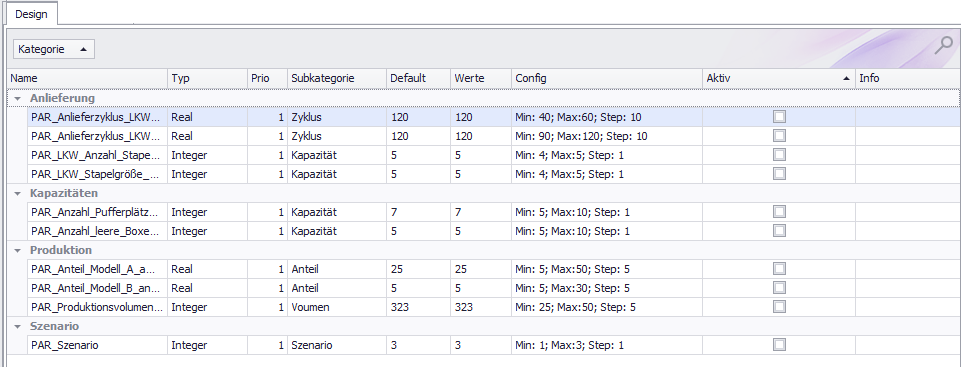Sort by the Prio column header

[267, 78]
